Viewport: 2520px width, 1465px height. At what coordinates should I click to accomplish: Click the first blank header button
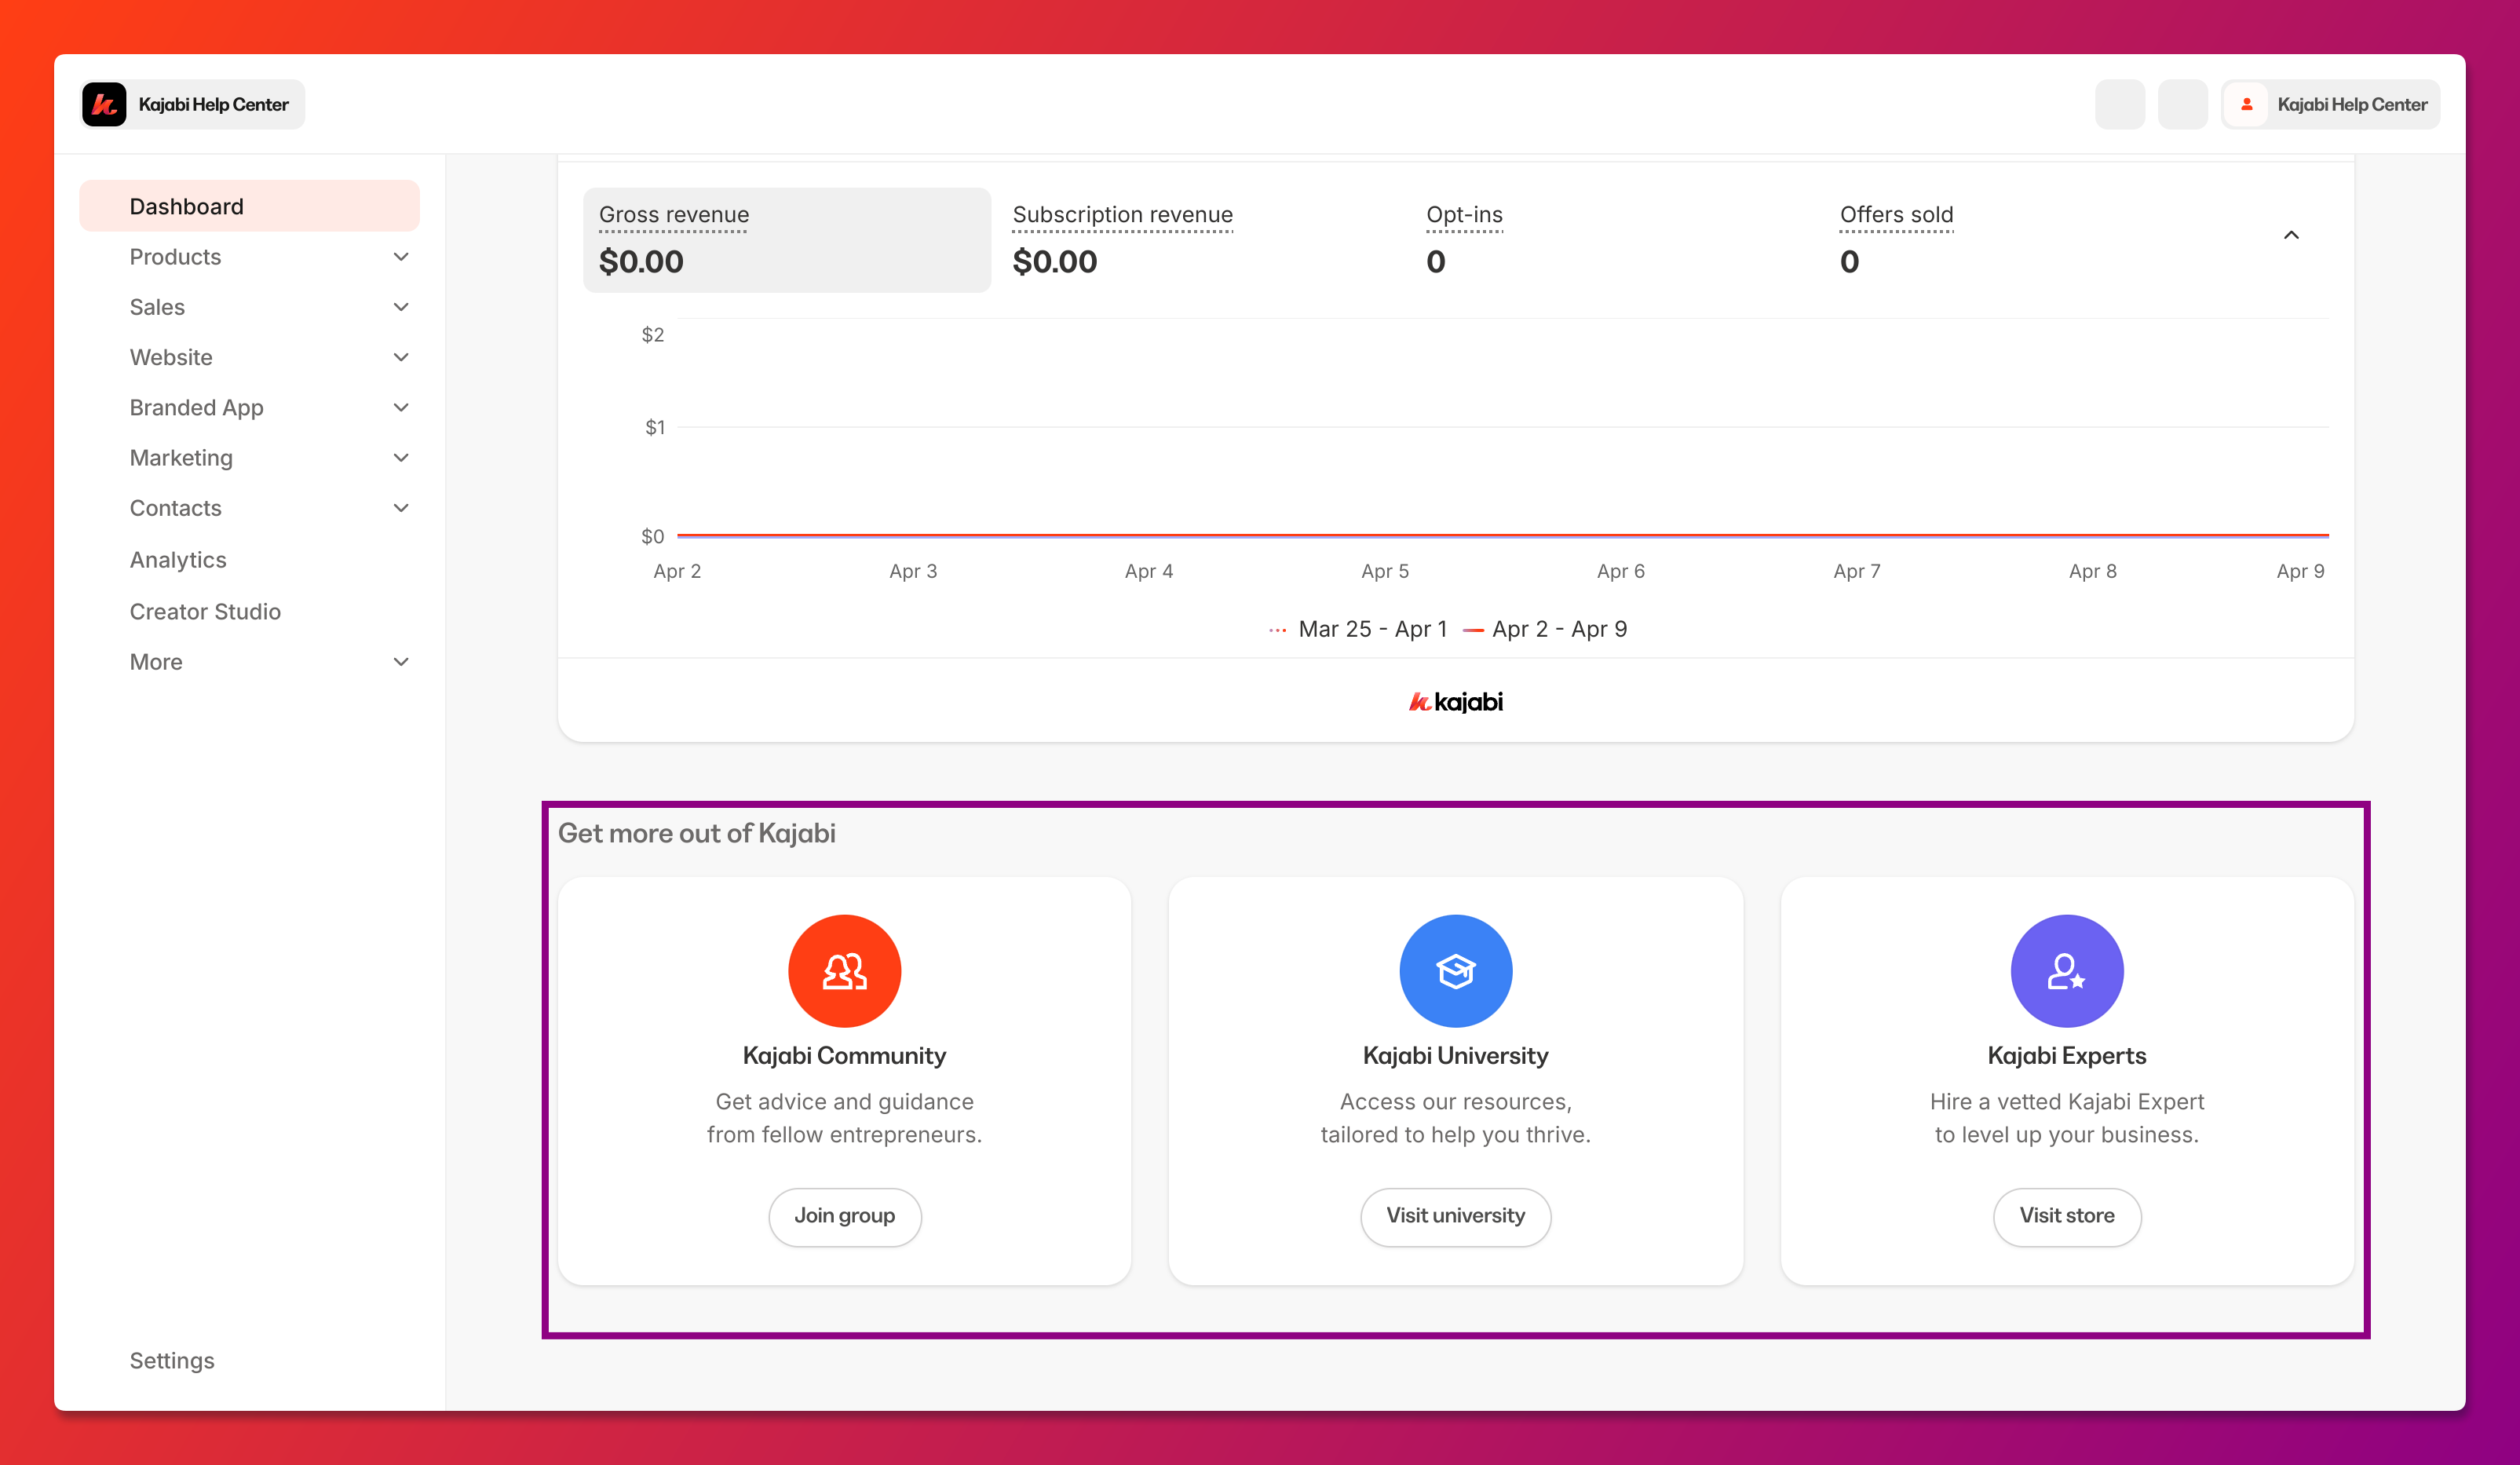(2119, 104)
